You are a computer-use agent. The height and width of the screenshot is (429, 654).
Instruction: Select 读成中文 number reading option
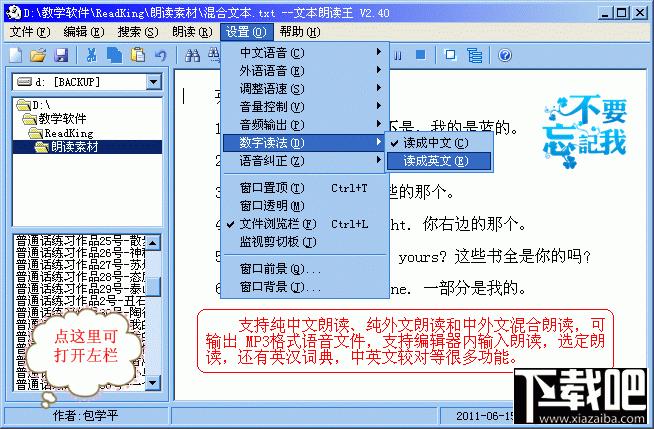point(435,143)
